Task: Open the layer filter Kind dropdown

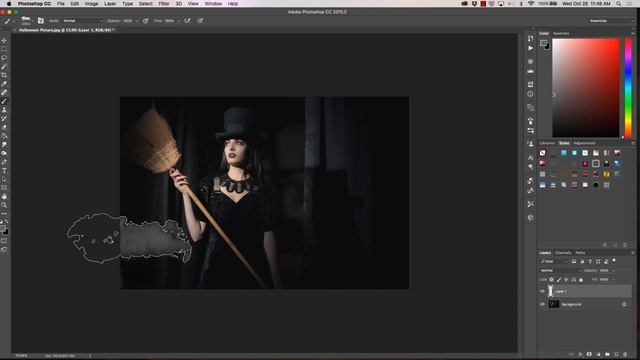Action: pyautogui.click(x=554, y=261)
